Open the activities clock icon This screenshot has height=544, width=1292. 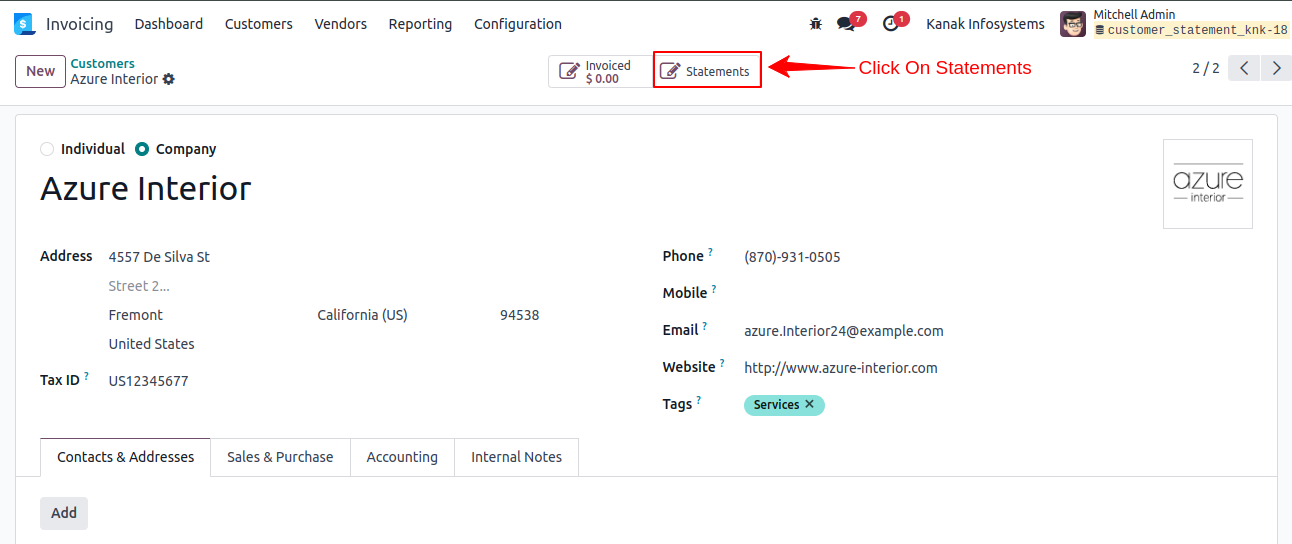click(x=890, y=24)
